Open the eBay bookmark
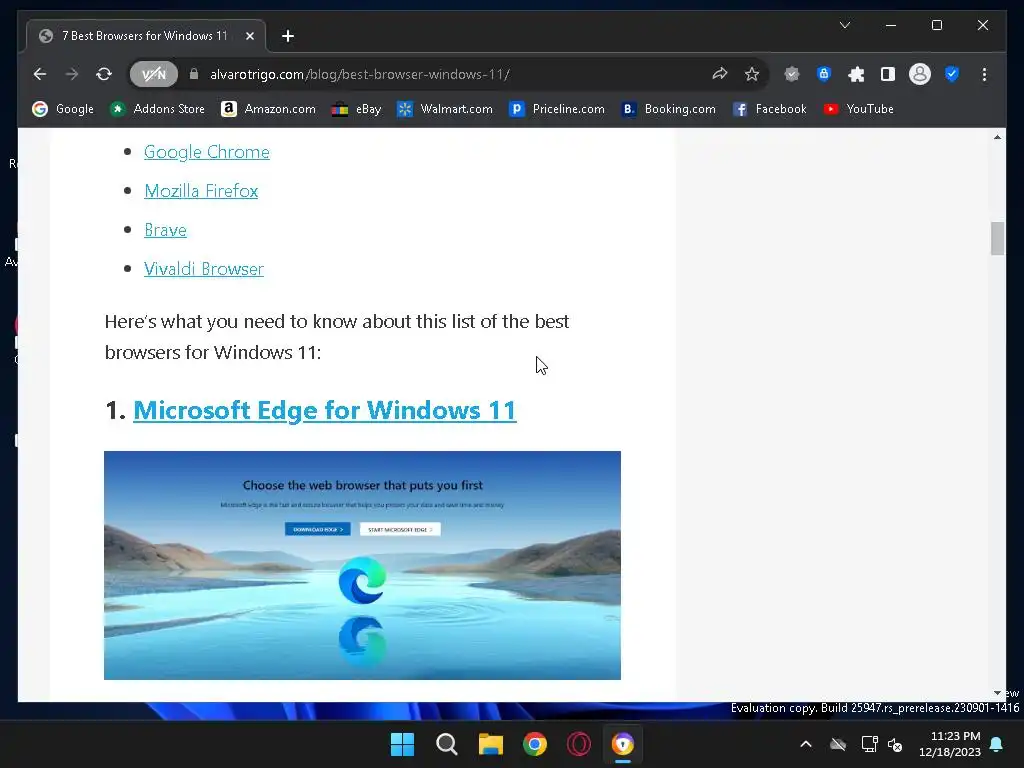The height and width of the screenshot is (768, 1024). tap(357, 109)
